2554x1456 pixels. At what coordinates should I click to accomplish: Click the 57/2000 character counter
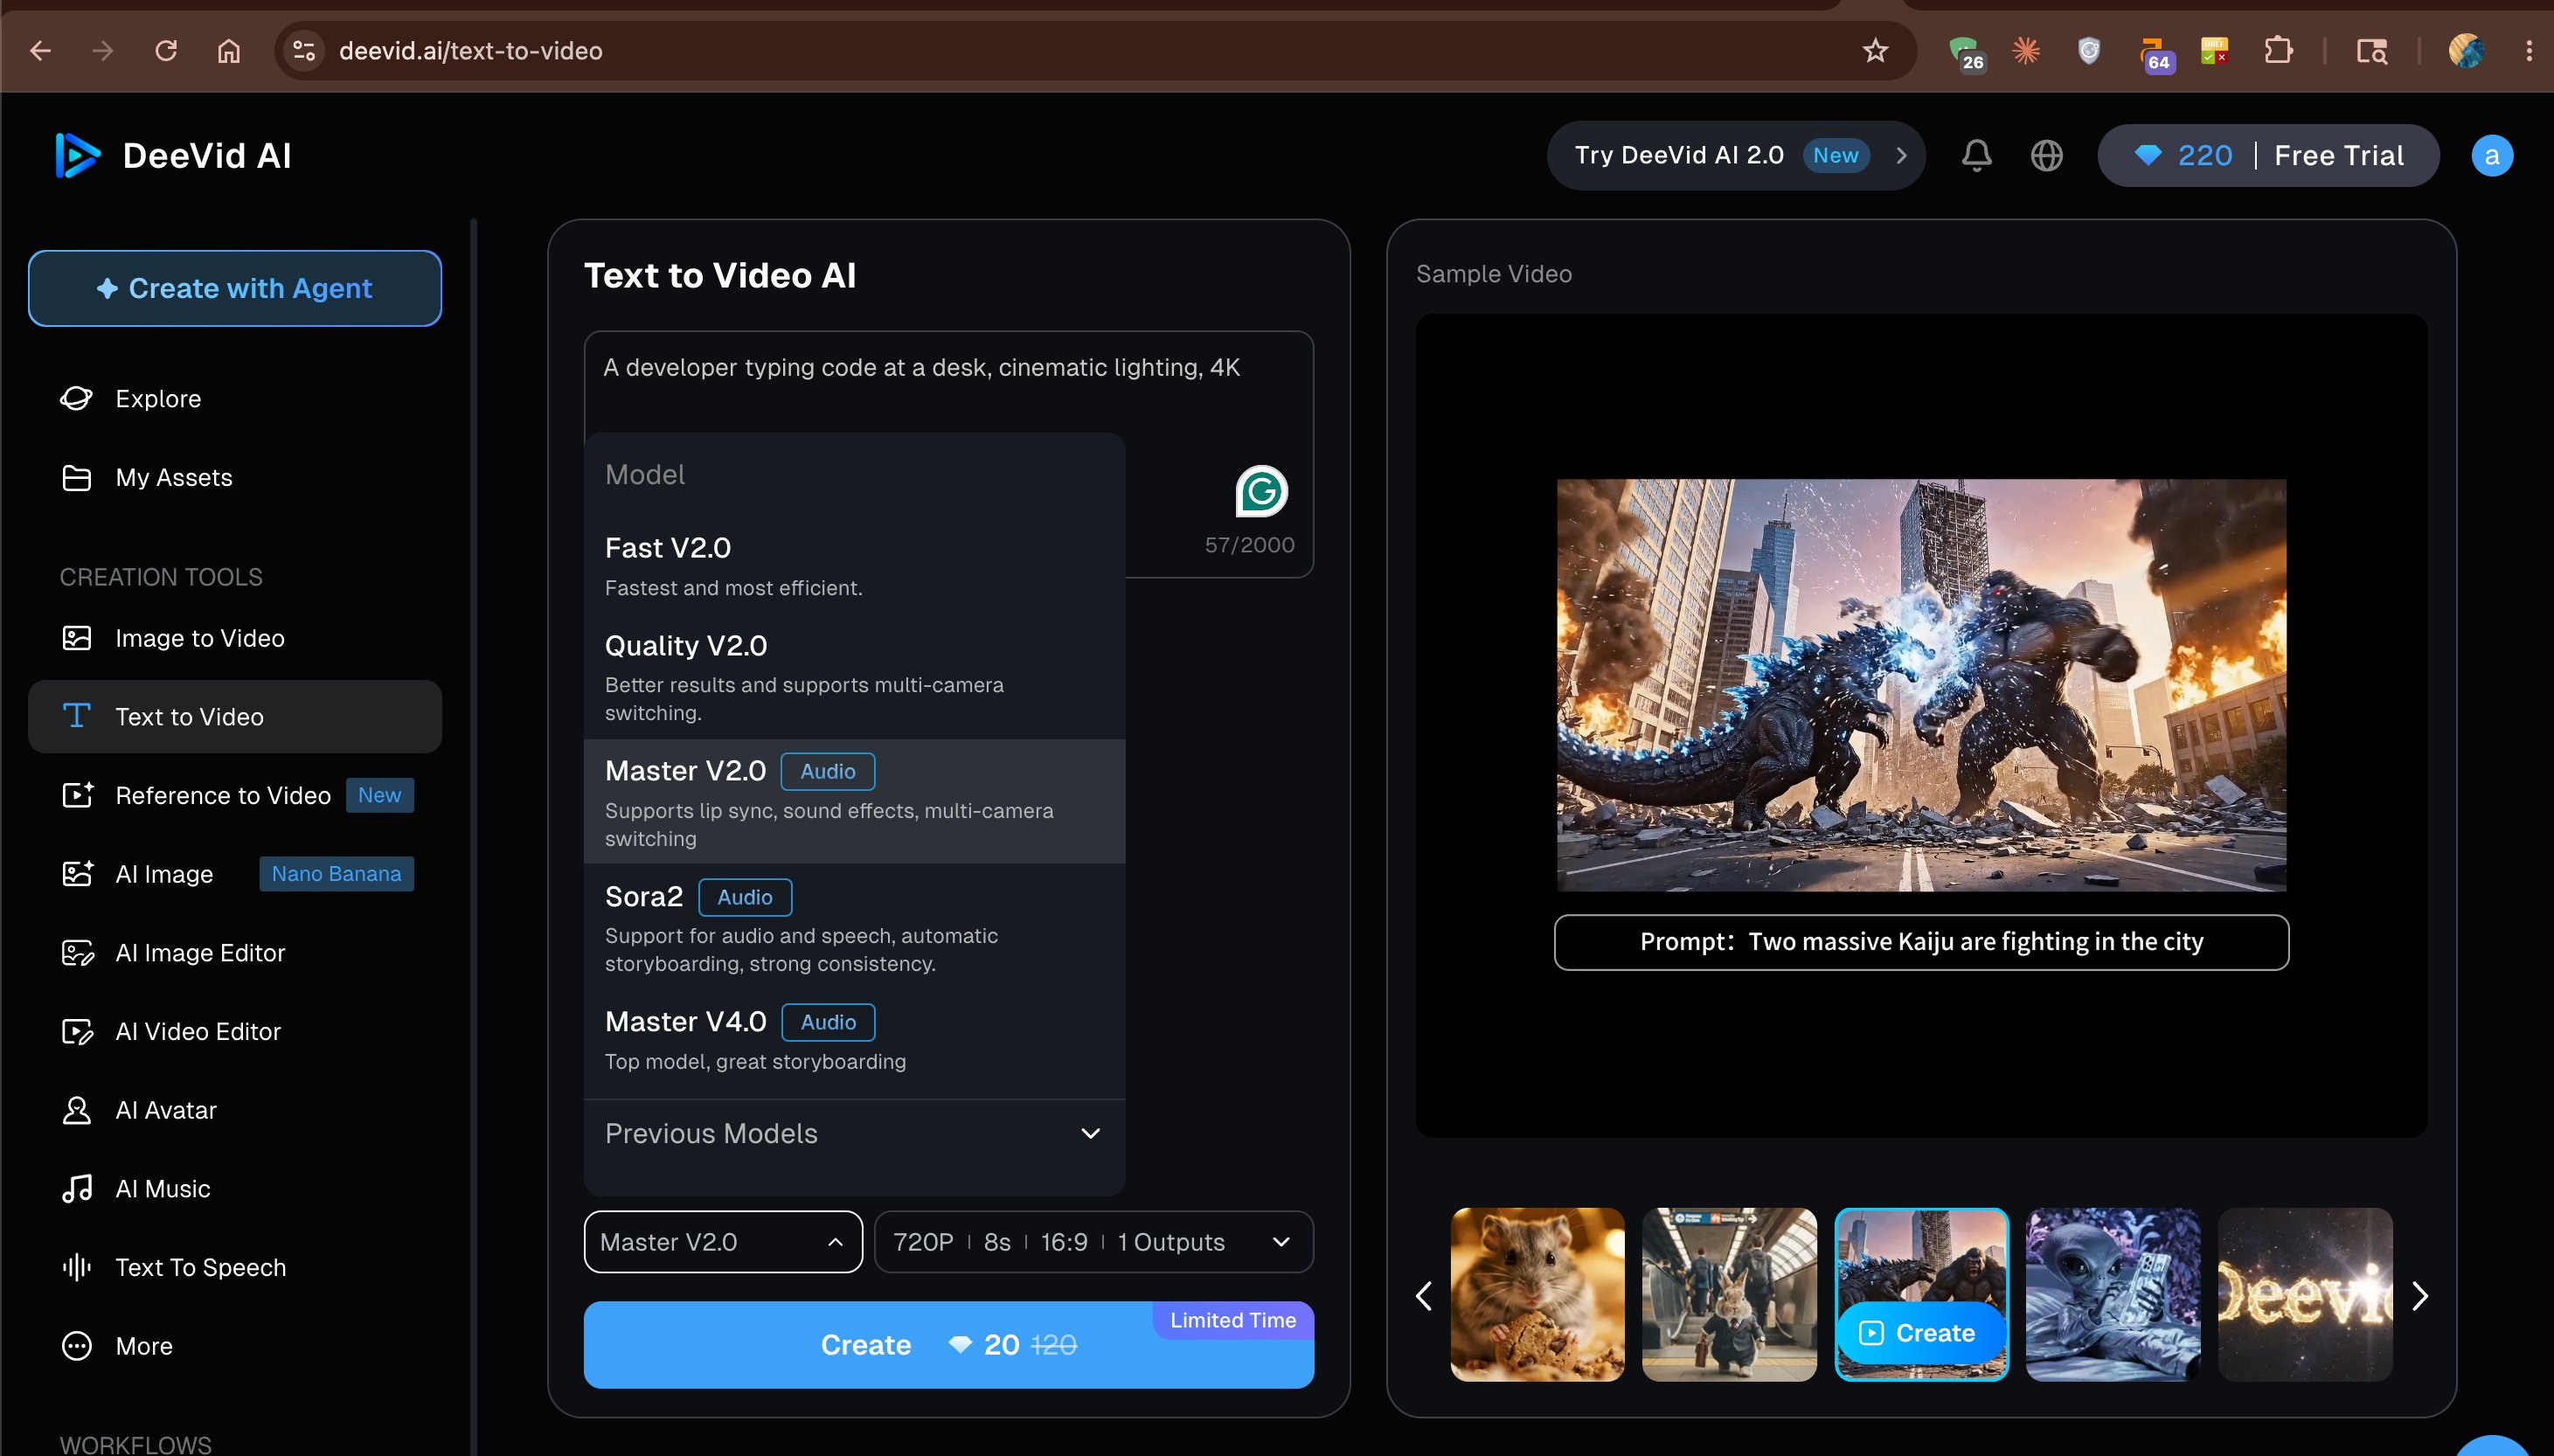coord(1249,545)
